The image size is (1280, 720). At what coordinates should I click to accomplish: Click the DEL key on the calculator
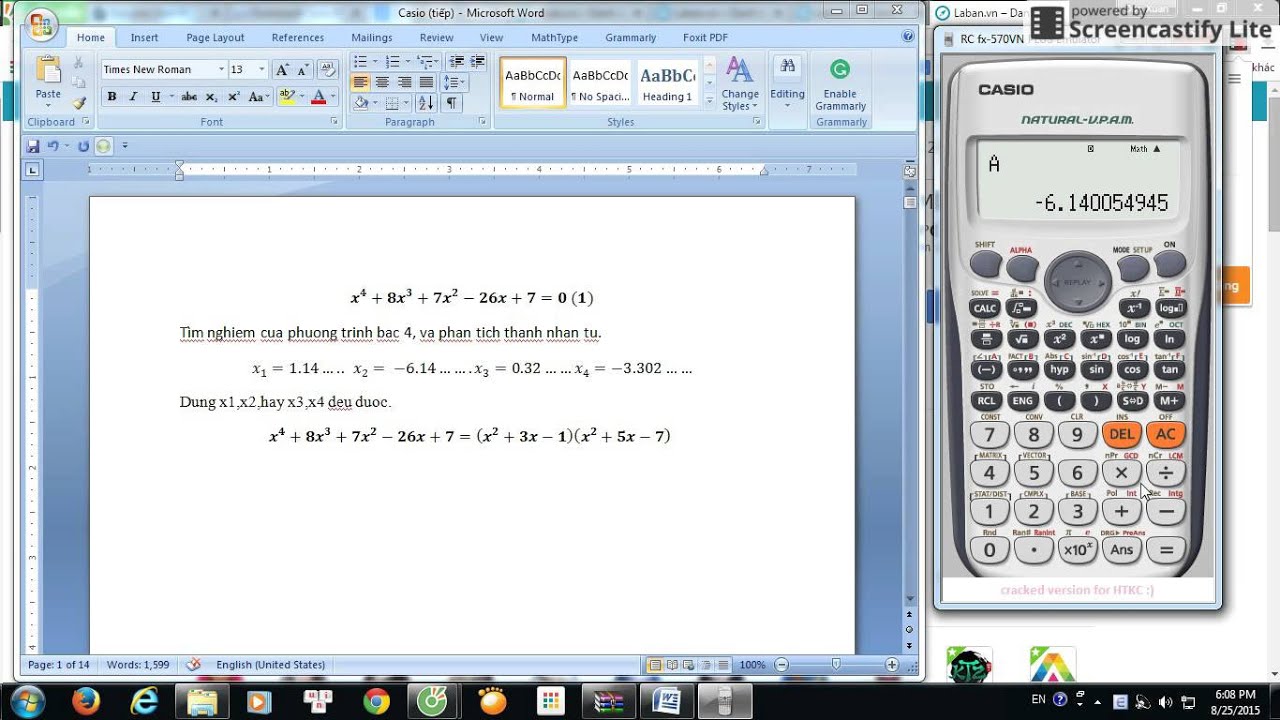coord(1121,434)
